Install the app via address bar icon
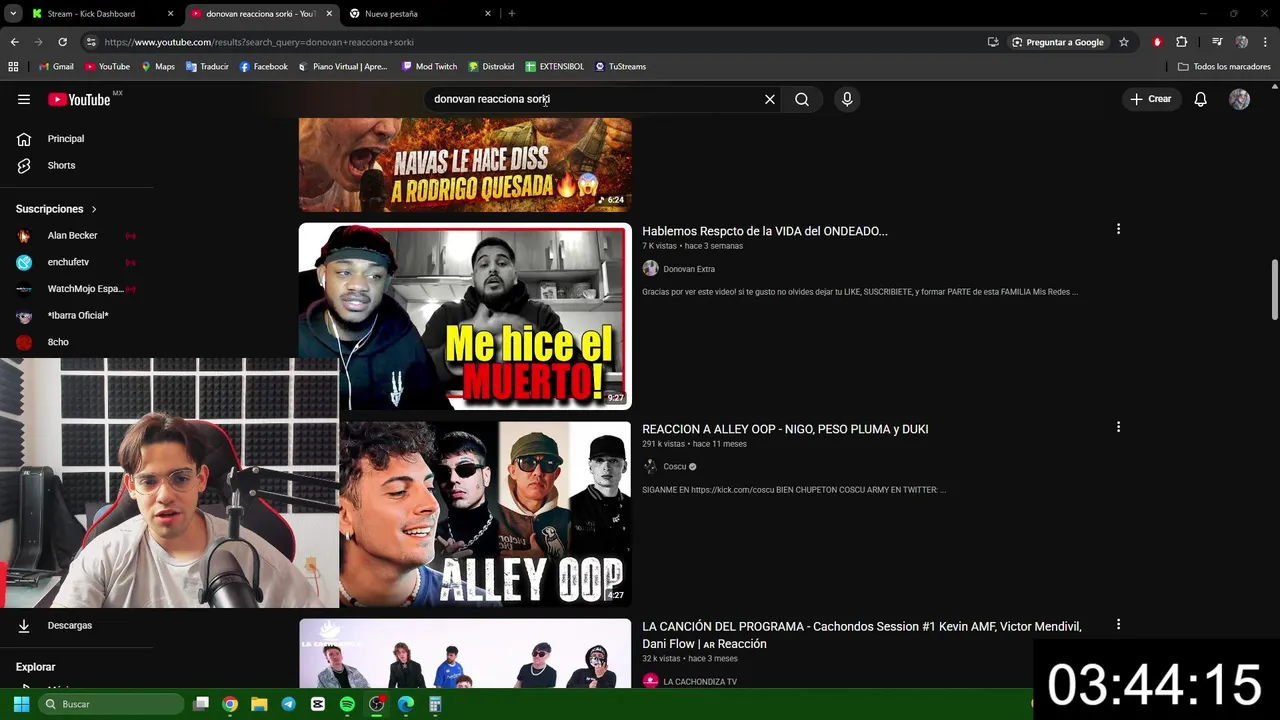 (x=993, y=42)
